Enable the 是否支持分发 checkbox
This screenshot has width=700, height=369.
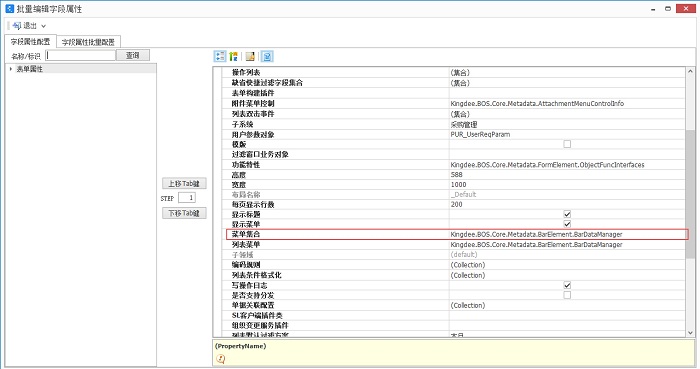pos(567,295)
